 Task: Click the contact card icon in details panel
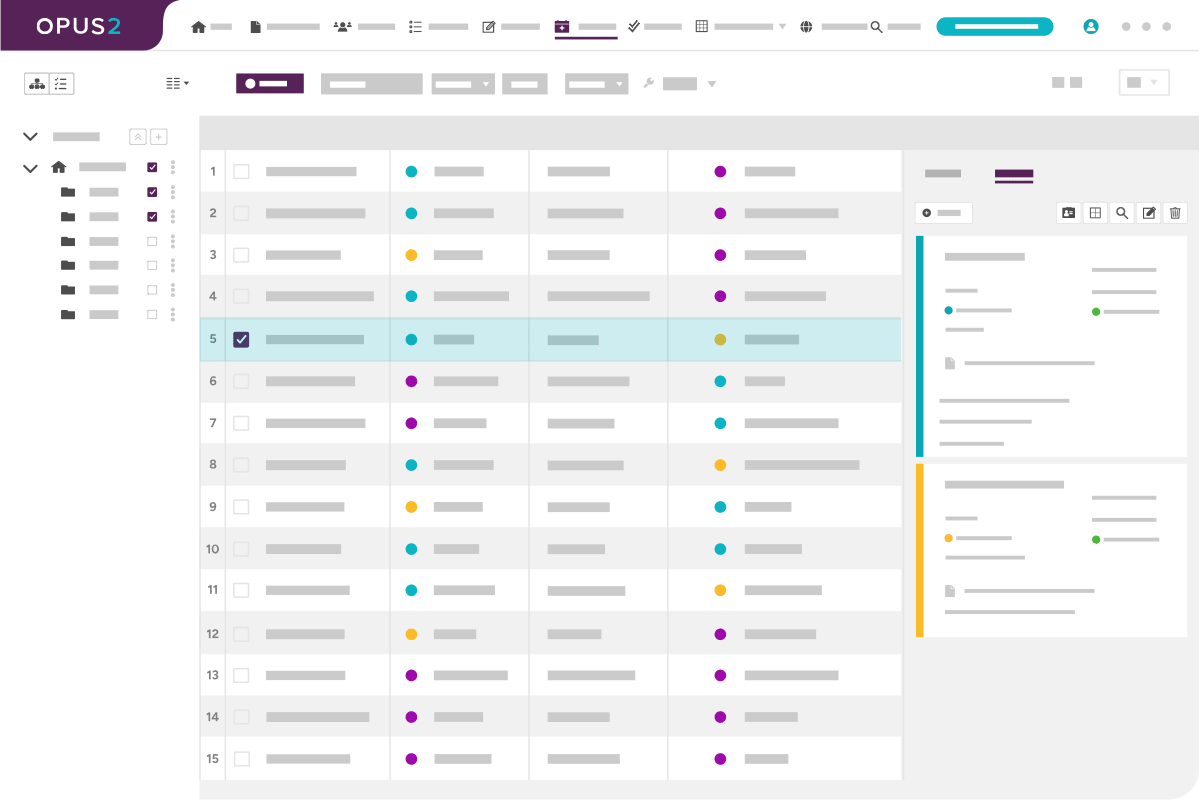point(1068,213)
